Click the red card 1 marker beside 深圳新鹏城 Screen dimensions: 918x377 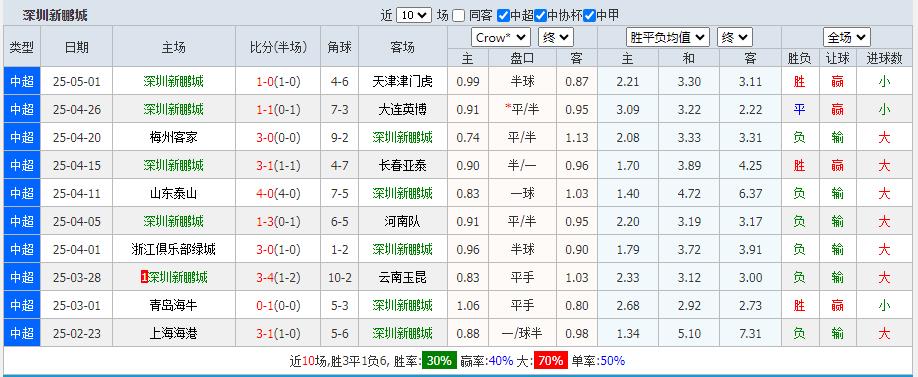point(144,277)
